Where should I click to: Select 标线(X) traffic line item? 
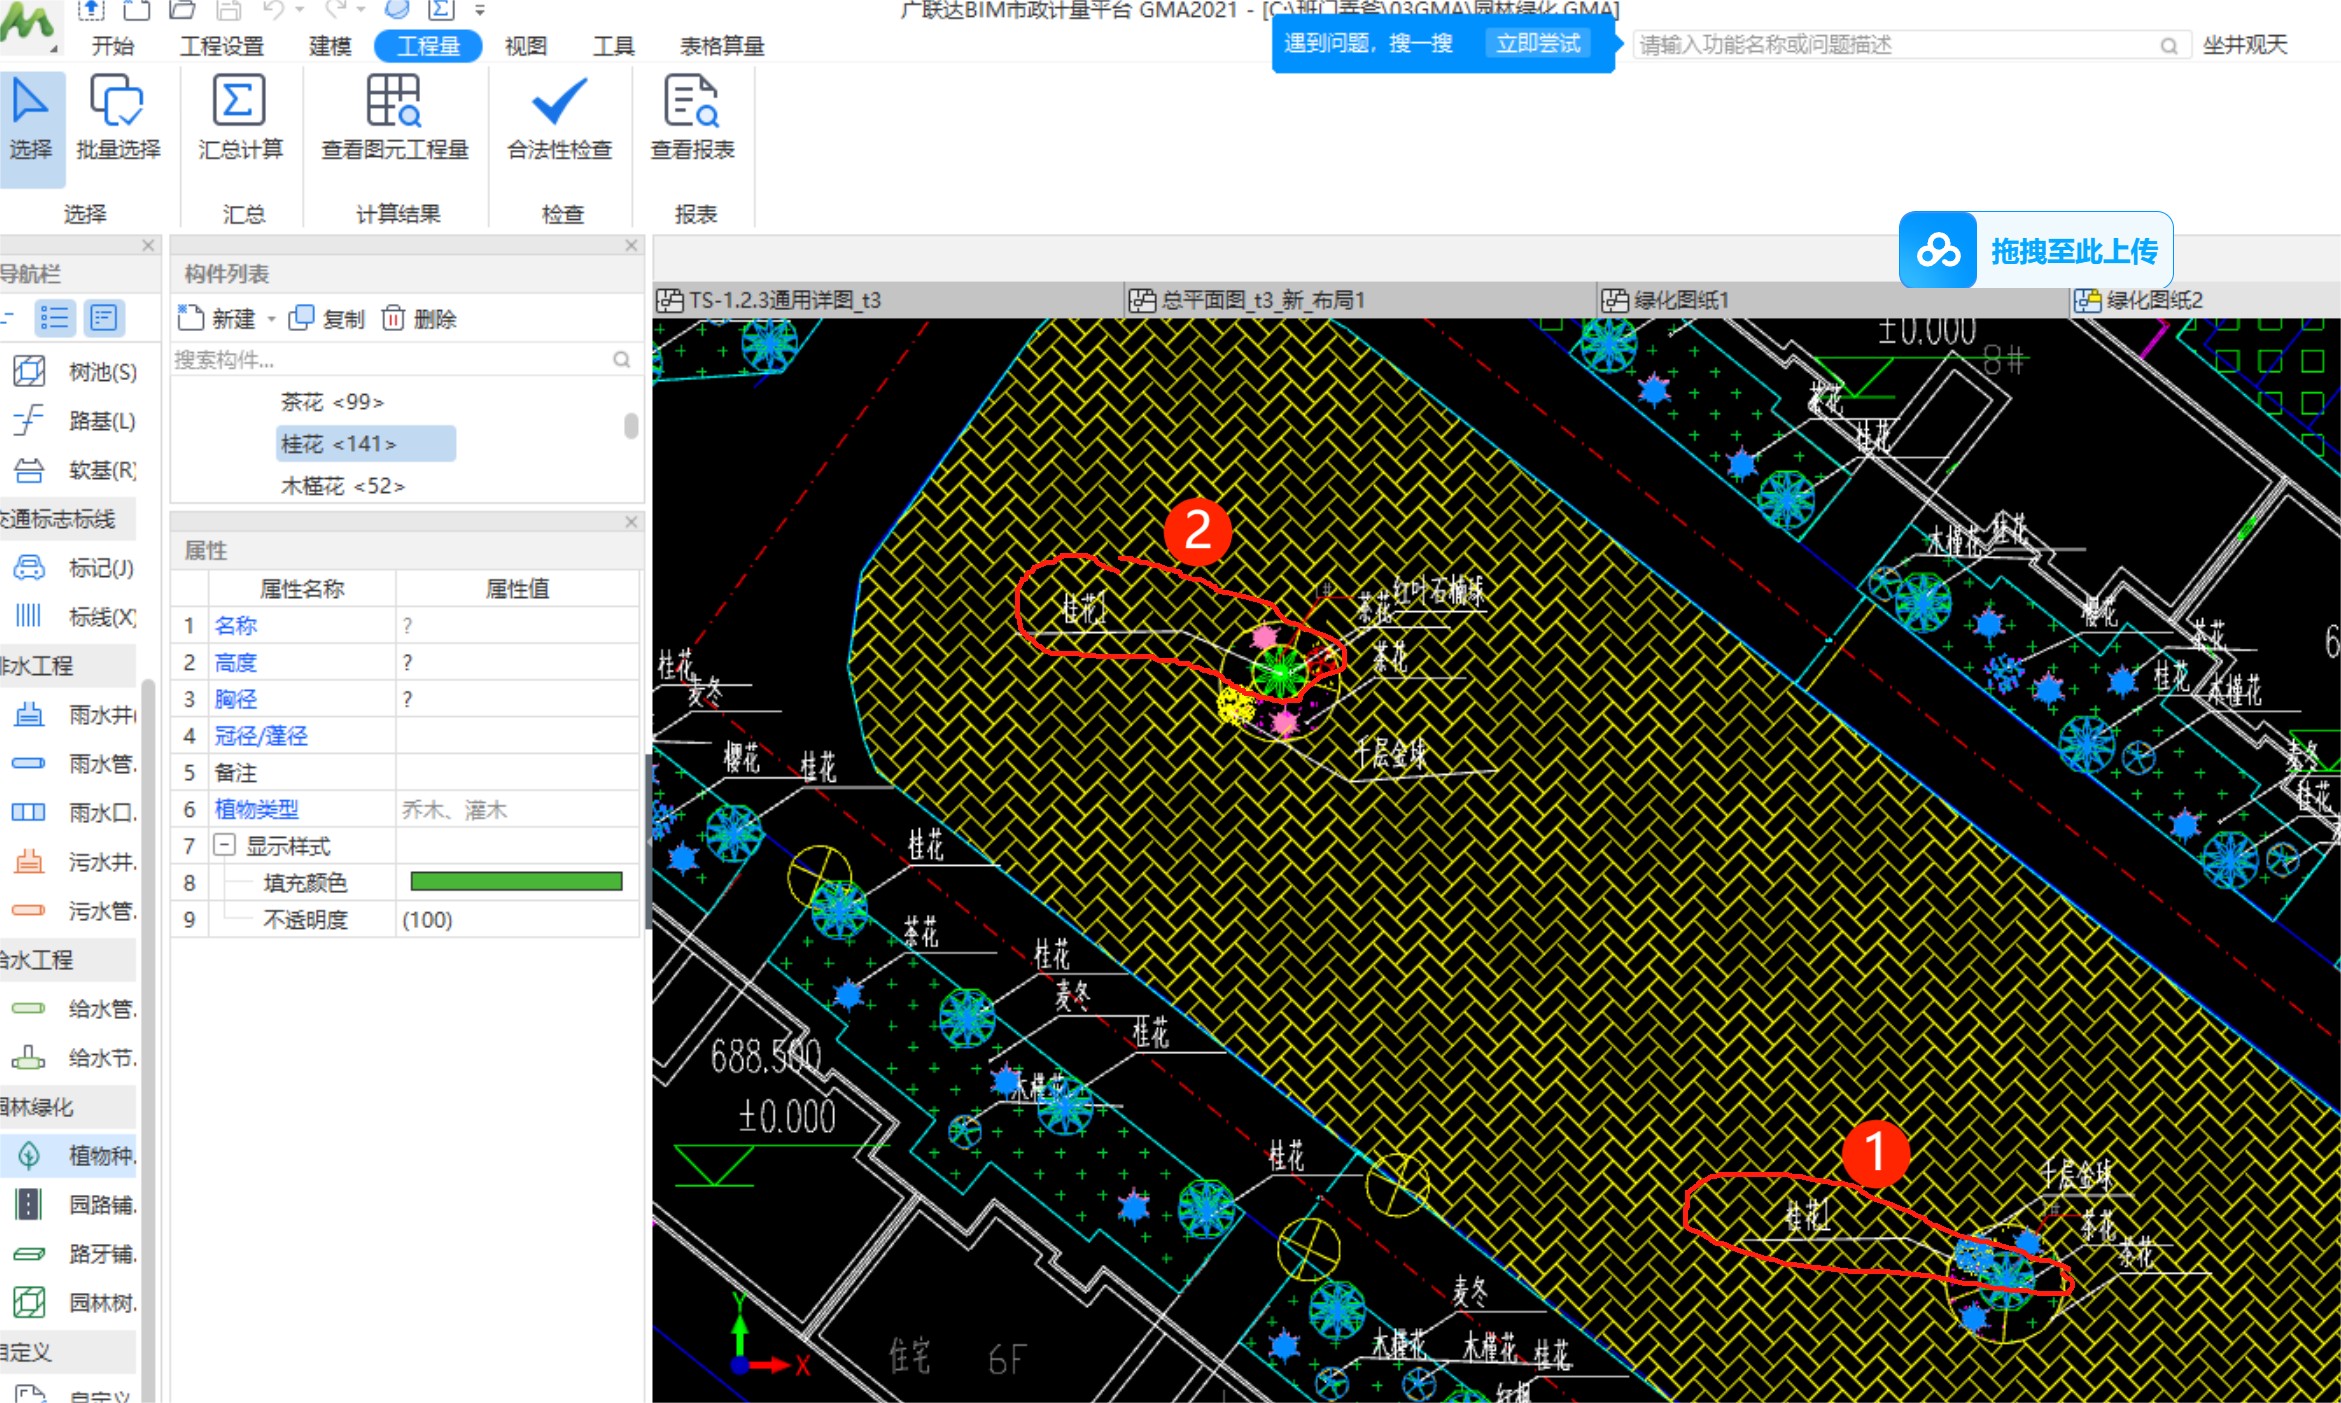point(75,616)
